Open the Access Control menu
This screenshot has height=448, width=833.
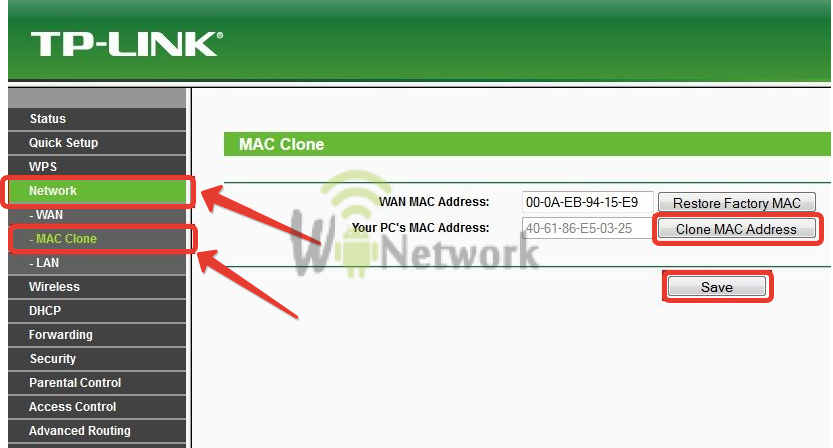pyautogui.click(x=97, y=407)
